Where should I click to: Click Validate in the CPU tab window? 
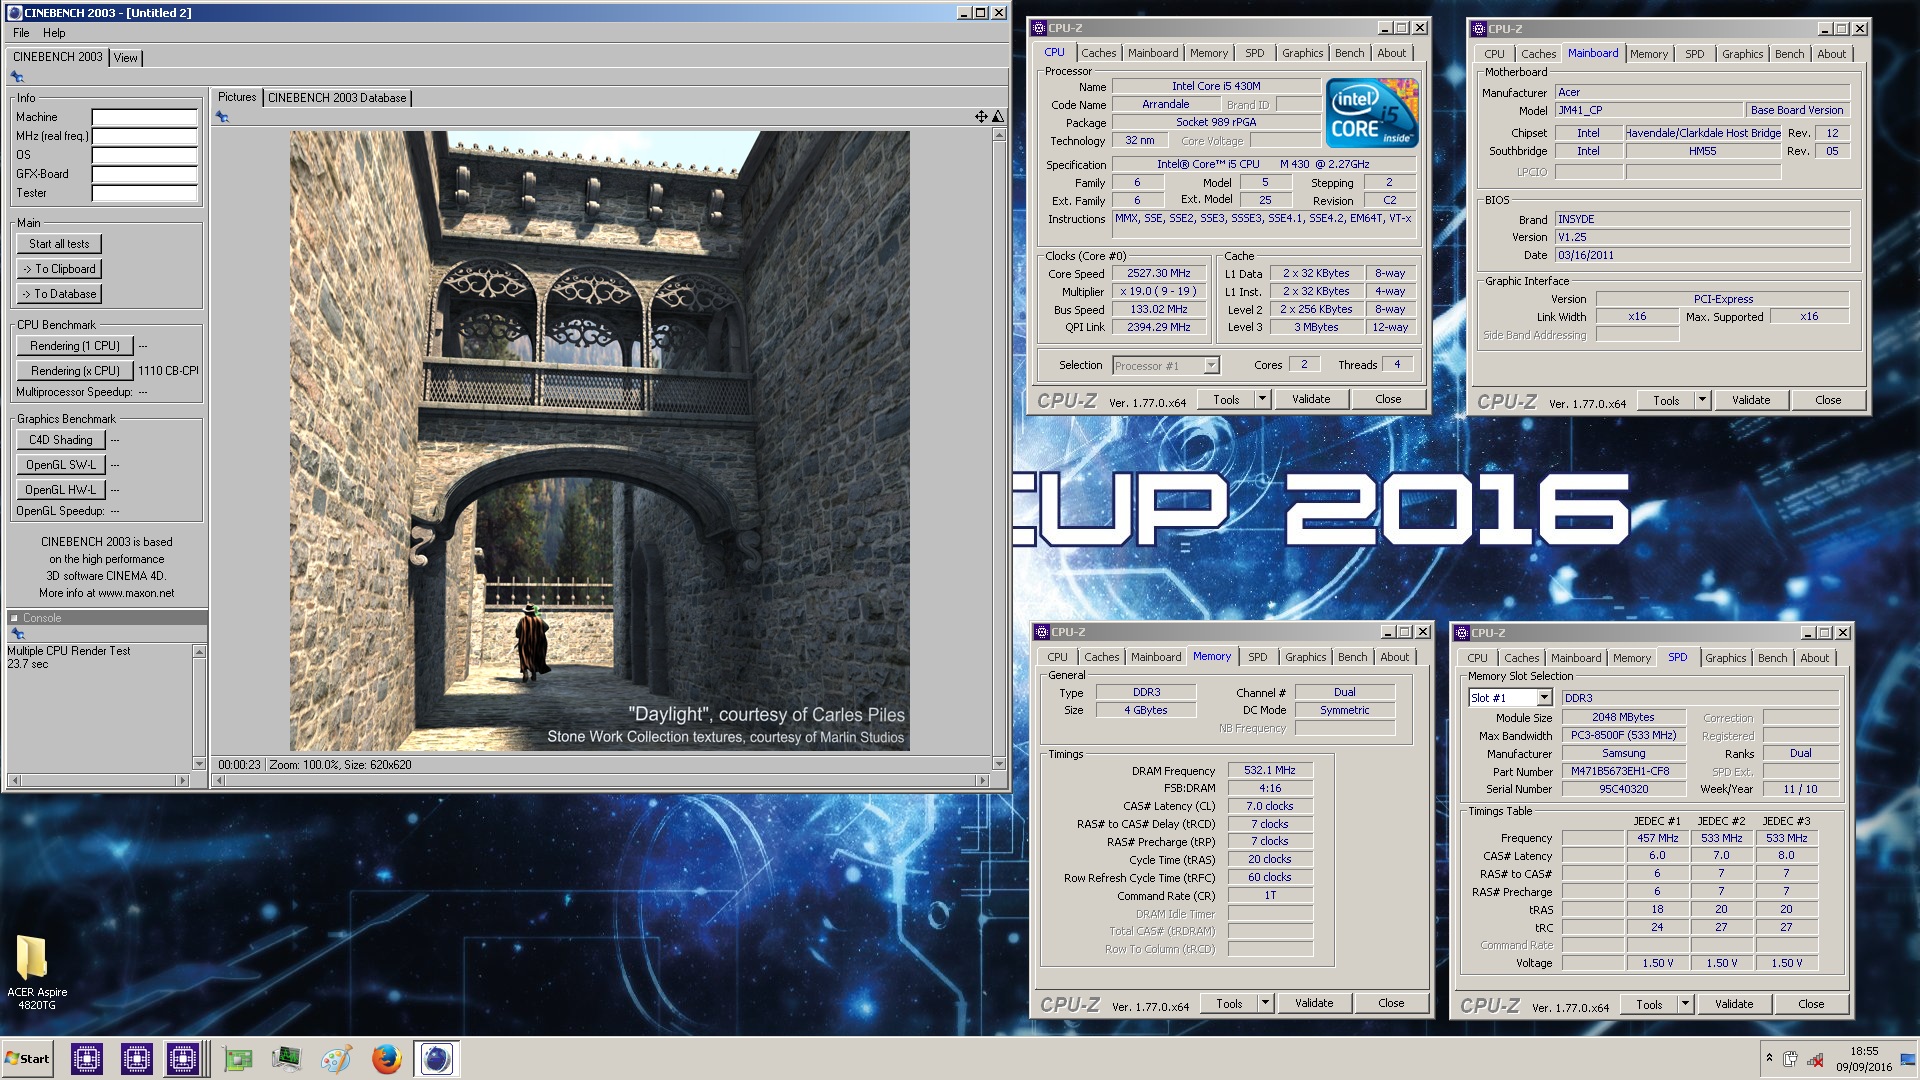pos(1310,399)
